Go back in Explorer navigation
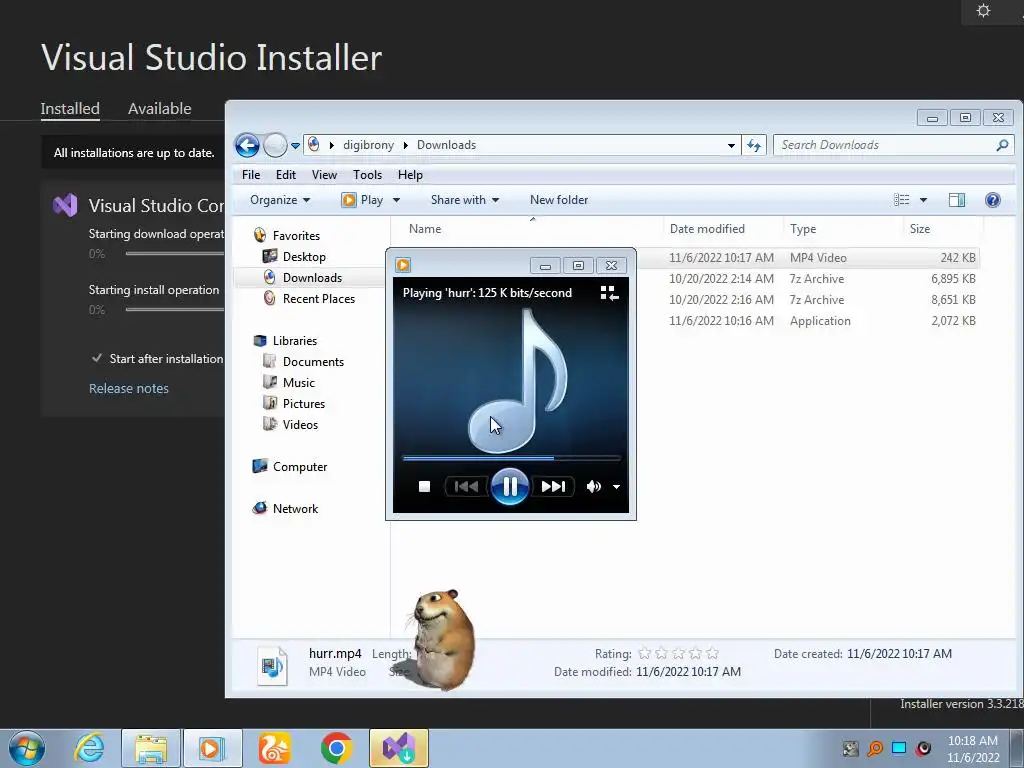This screenshot has width=1024, height=768. (248, 145)
